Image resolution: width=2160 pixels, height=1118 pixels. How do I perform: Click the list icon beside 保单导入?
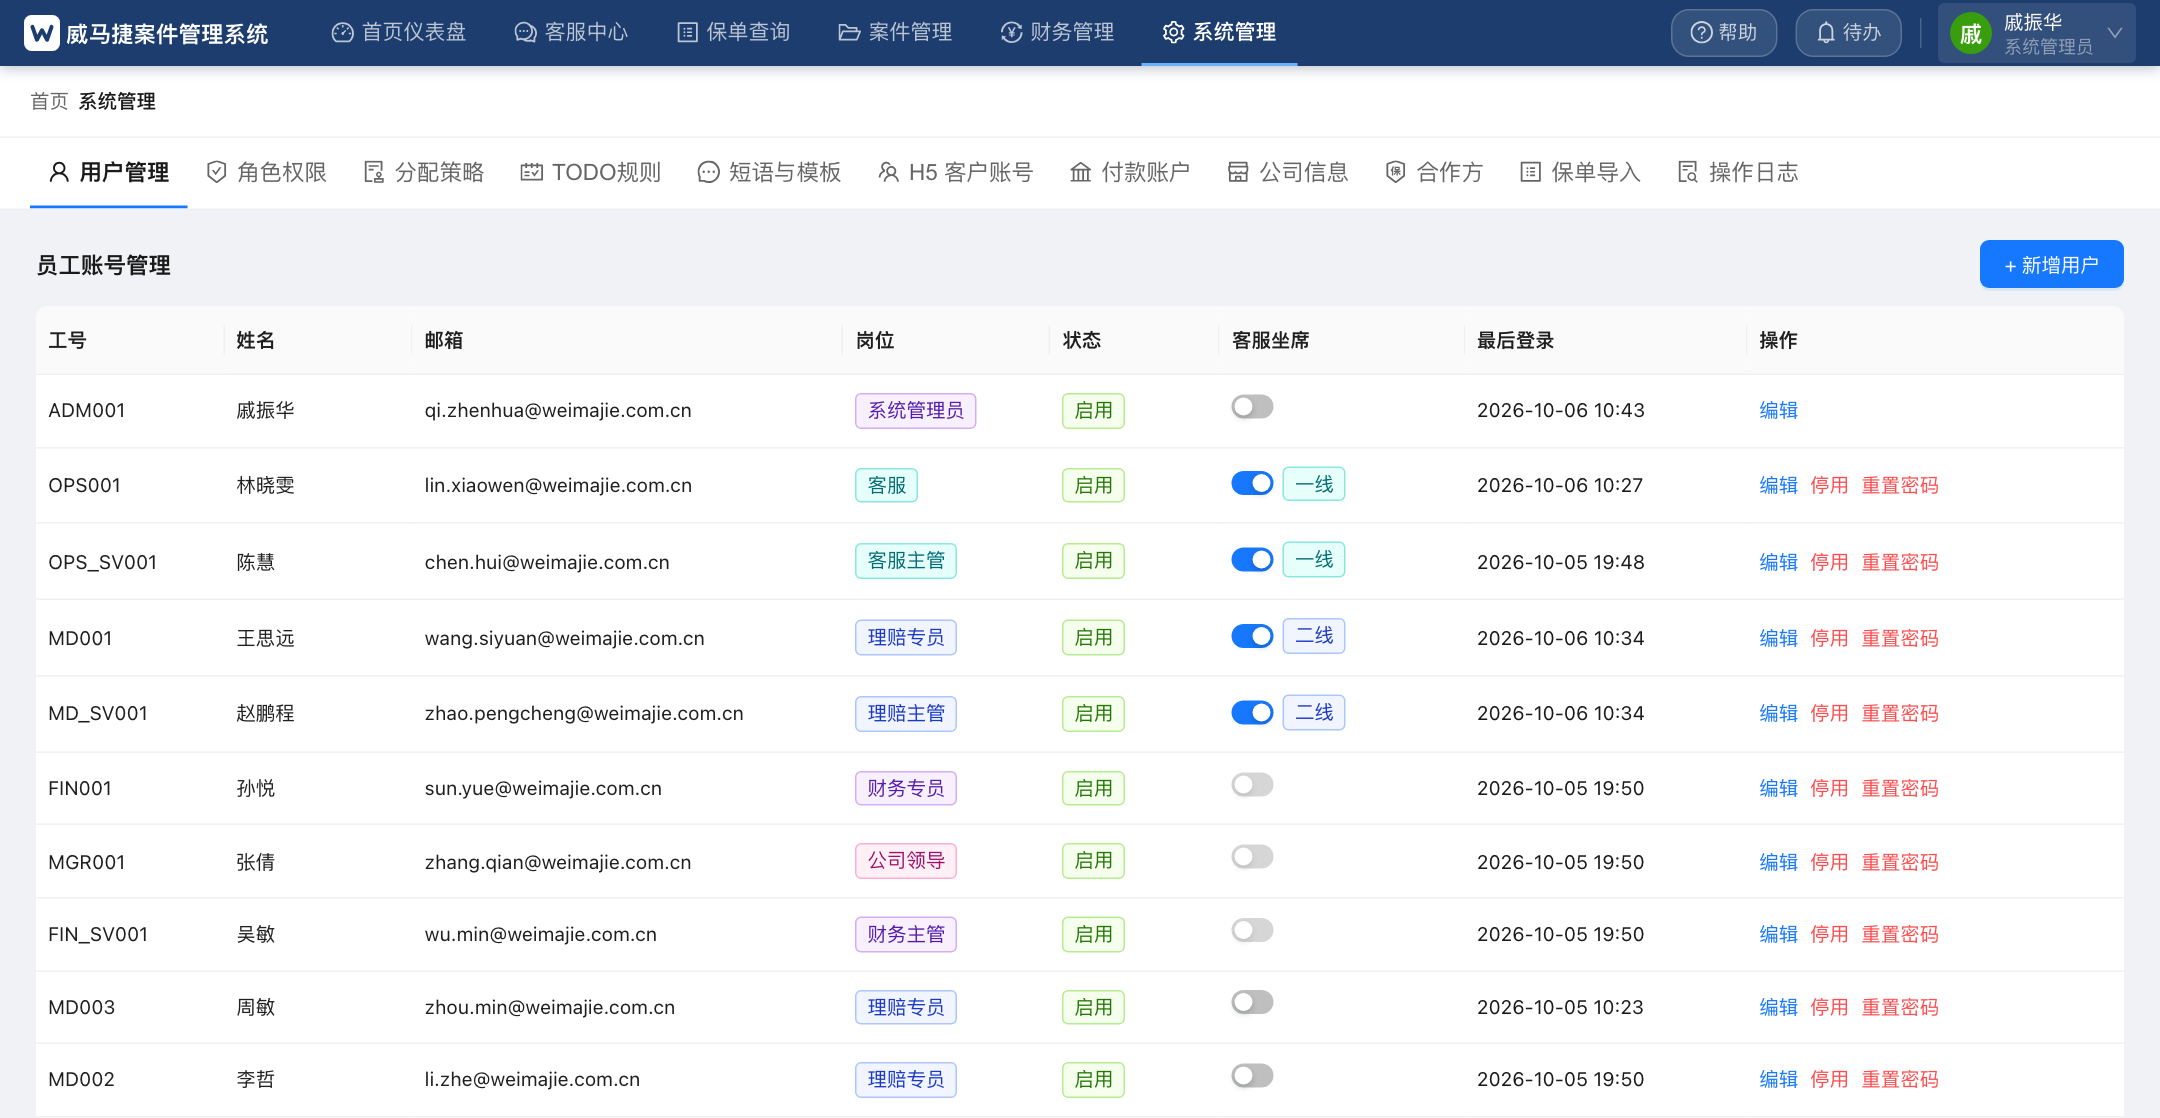pos(1530,172)
